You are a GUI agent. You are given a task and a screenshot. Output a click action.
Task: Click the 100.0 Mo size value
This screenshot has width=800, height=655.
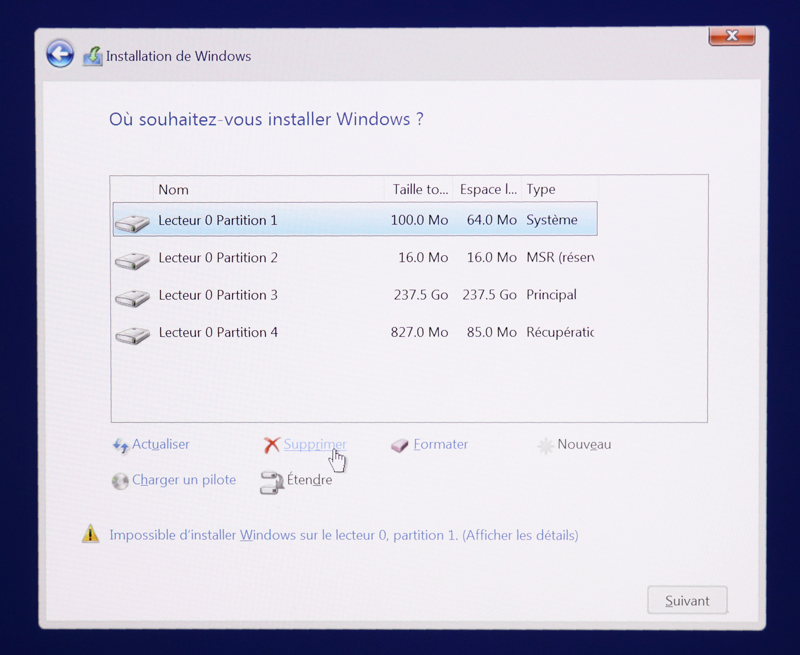(x=419, y=220)
